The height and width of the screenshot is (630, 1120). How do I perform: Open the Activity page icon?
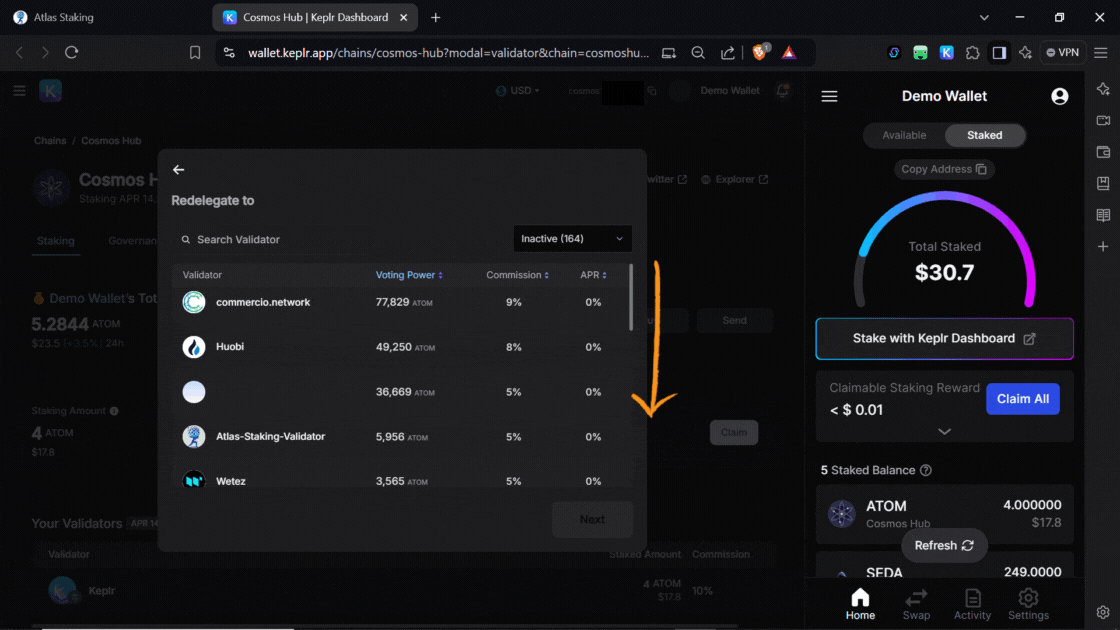click(972, 603)
